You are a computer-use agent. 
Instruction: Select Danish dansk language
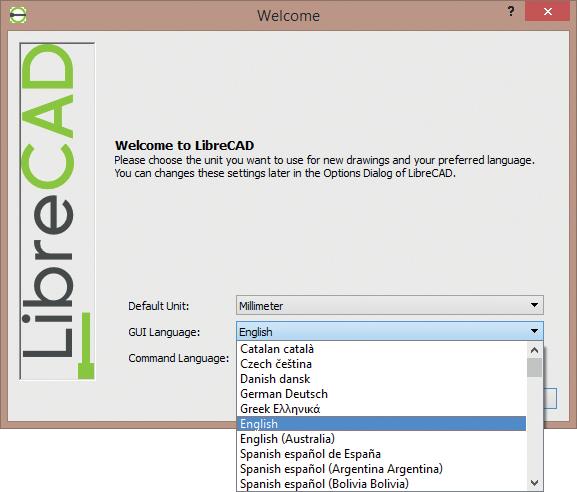(382, 379)
